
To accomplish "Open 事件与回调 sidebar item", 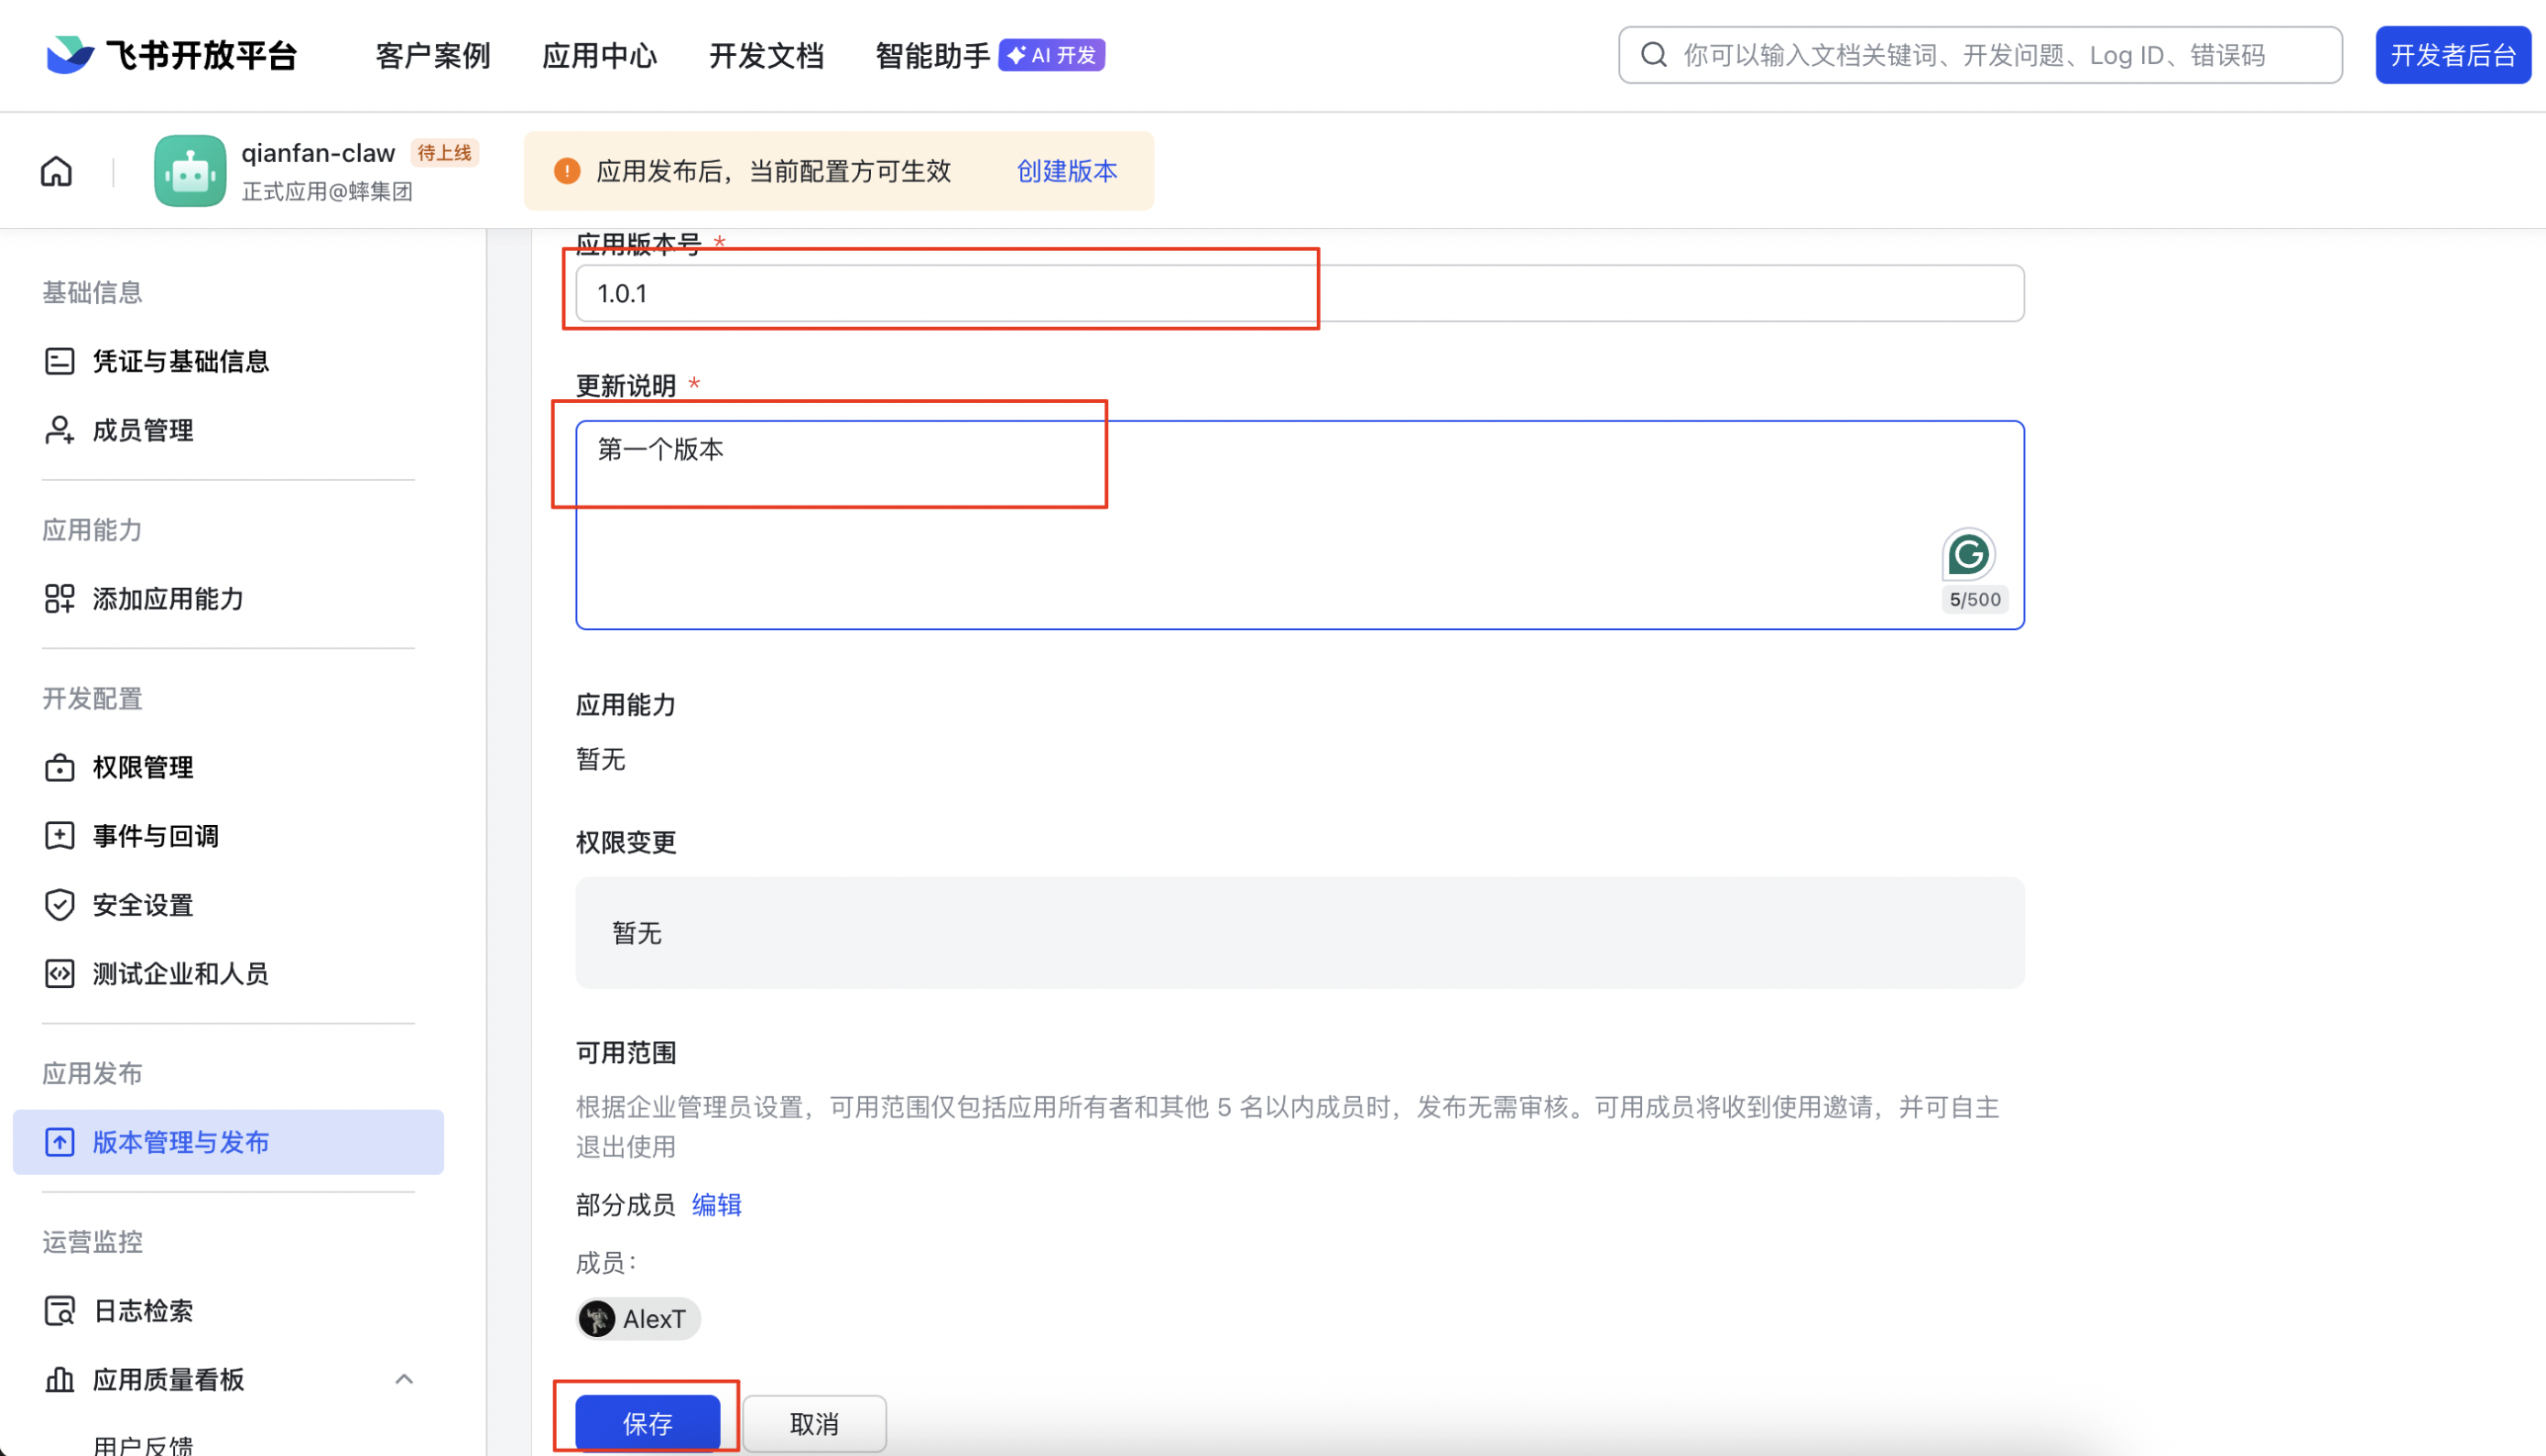I will 155,836.
